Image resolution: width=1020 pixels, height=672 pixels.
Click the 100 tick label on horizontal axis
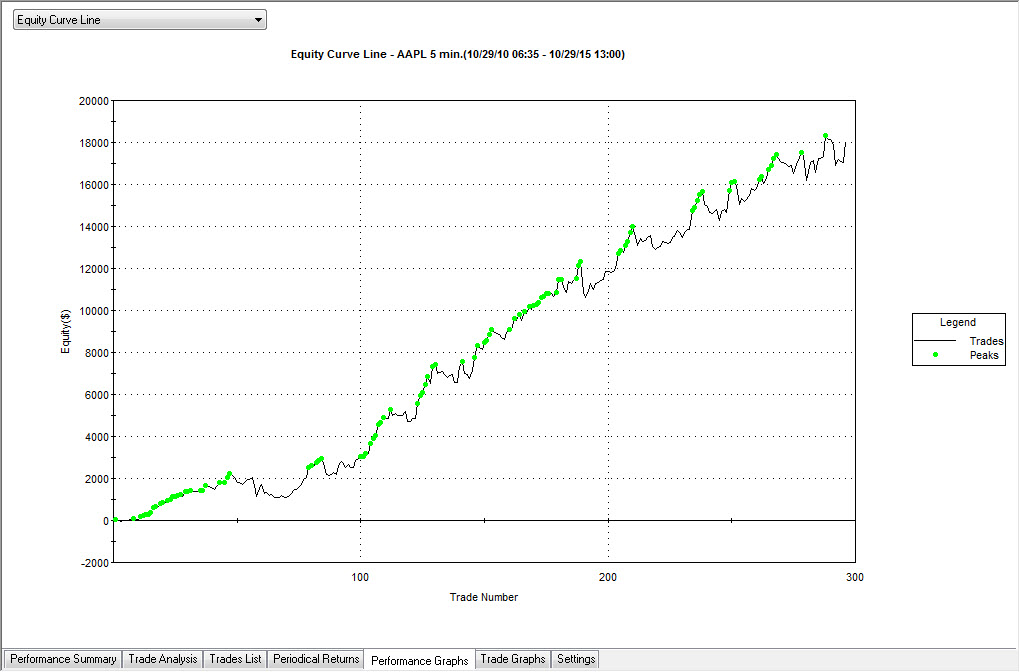click(360, 576)
